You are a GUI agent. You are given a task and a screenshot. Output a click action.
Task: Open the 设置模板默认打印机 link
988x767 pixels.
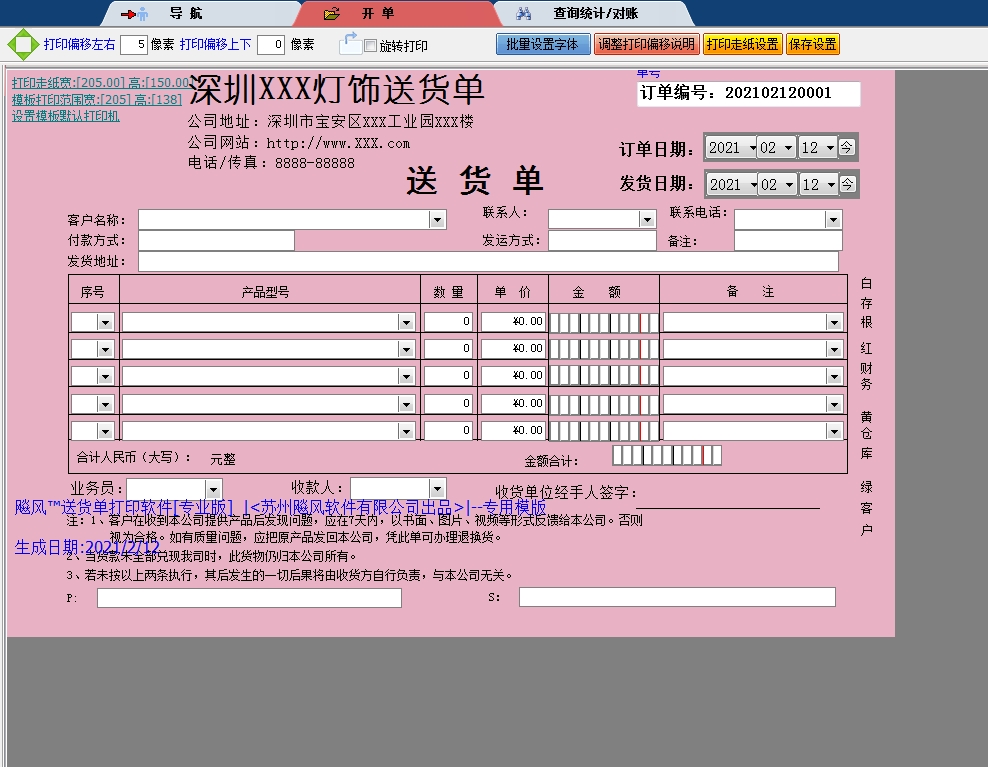66,116
